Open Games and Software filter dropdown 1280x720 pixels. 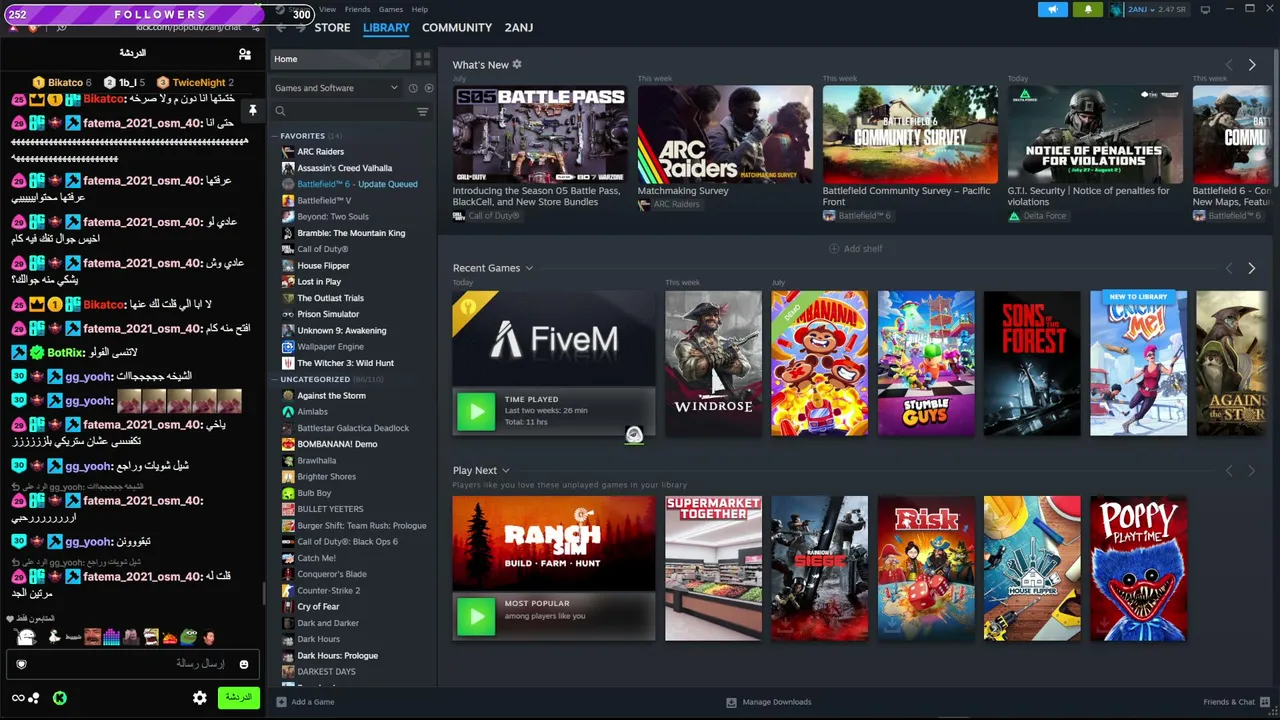[337, 88]
